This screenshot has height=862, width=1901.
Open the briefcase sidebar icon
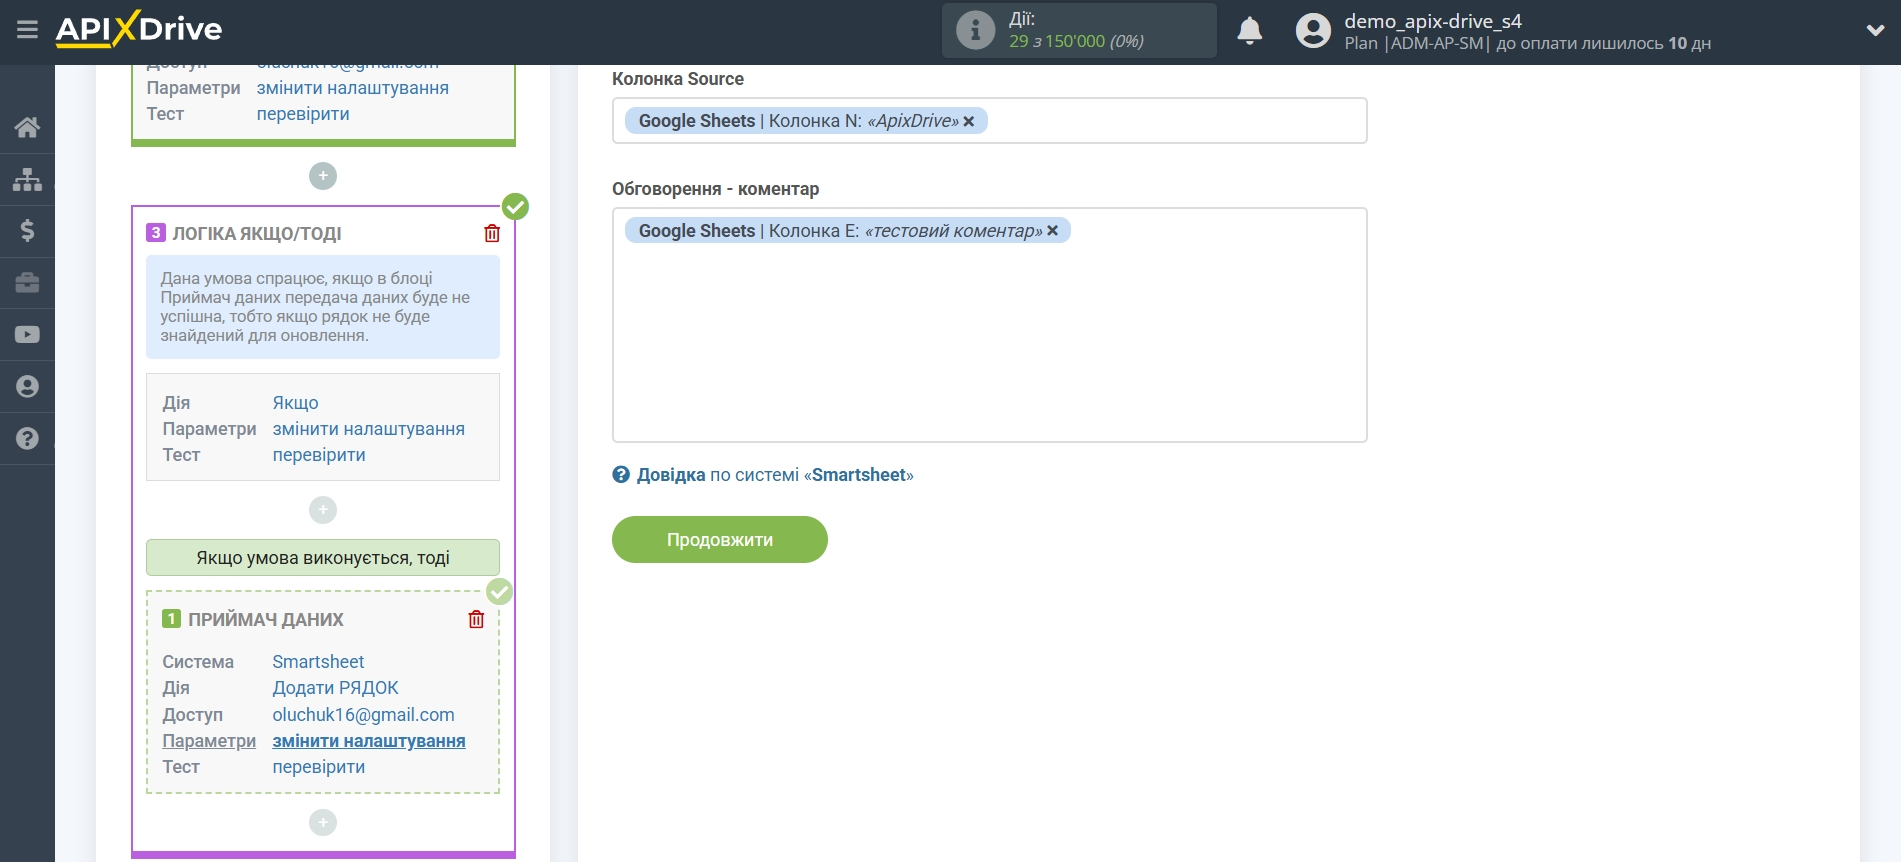coord(27,283)
